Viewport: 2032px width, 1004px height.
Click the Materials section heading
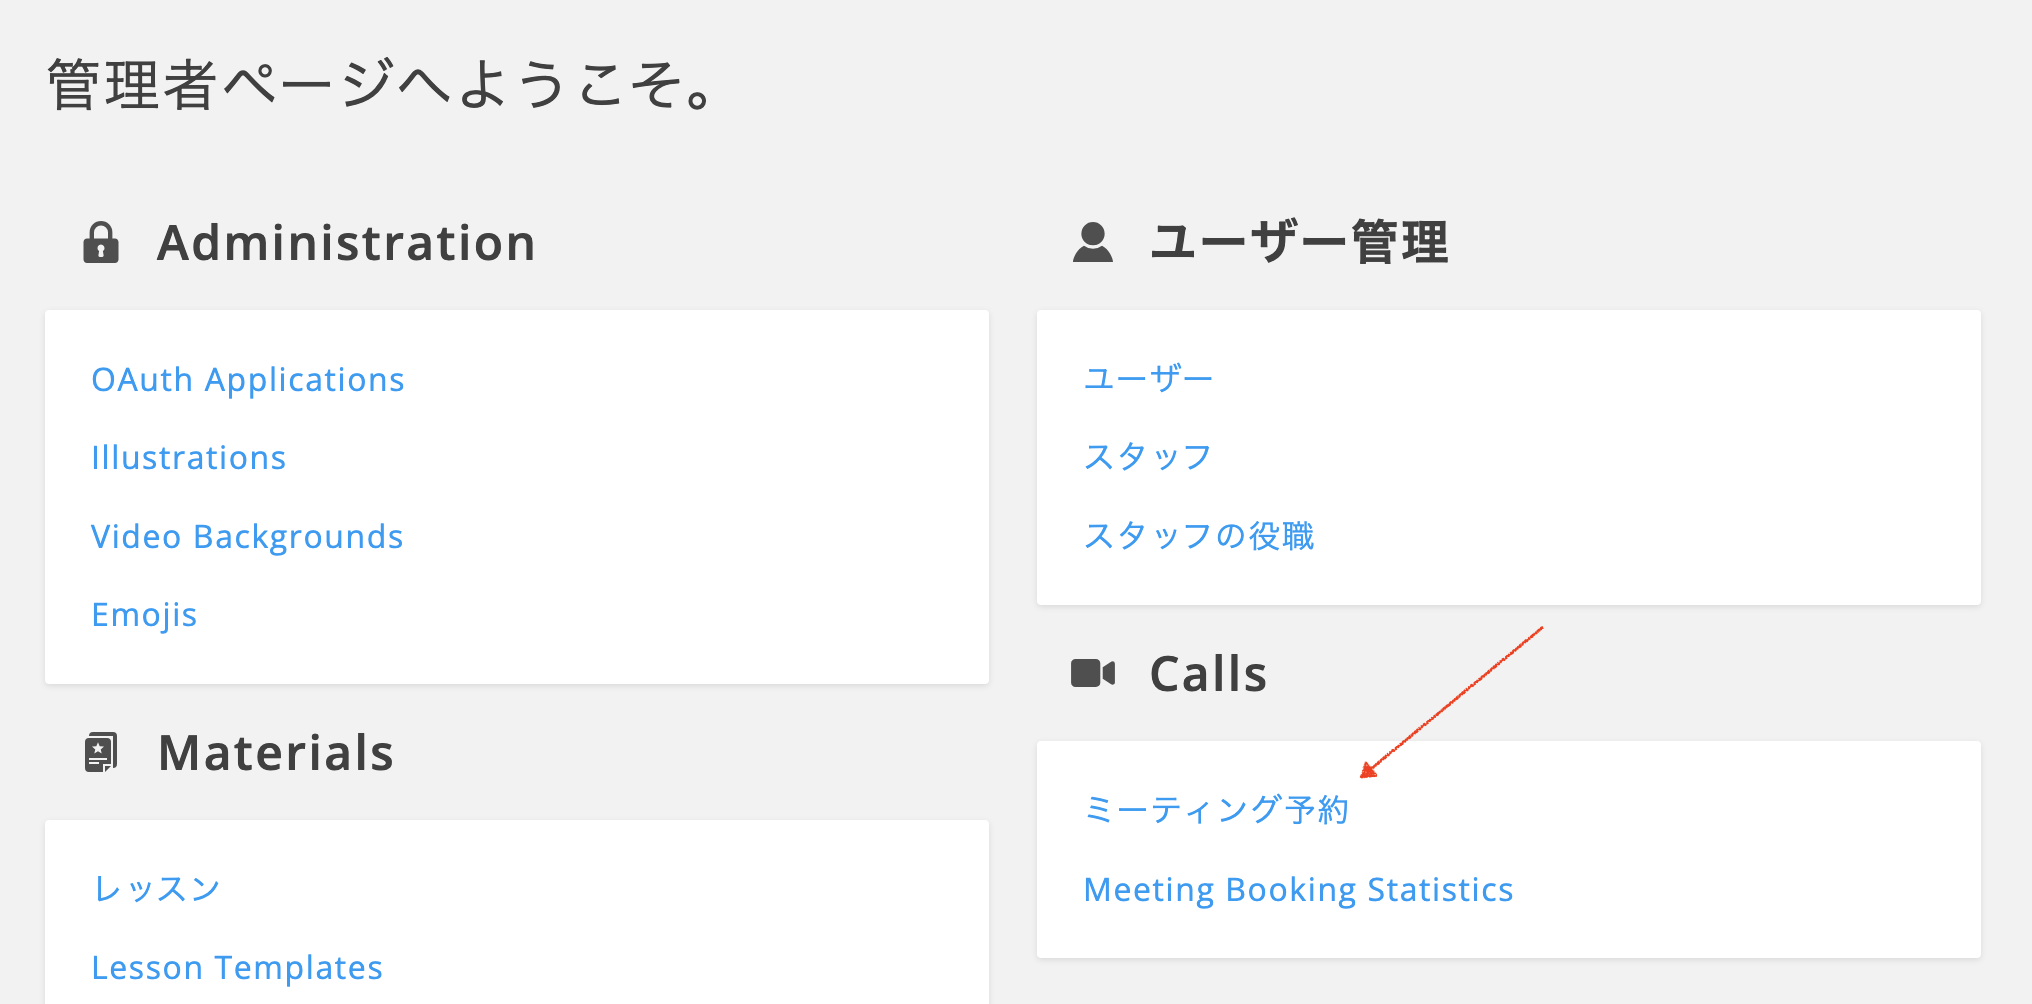coord(276,753)
